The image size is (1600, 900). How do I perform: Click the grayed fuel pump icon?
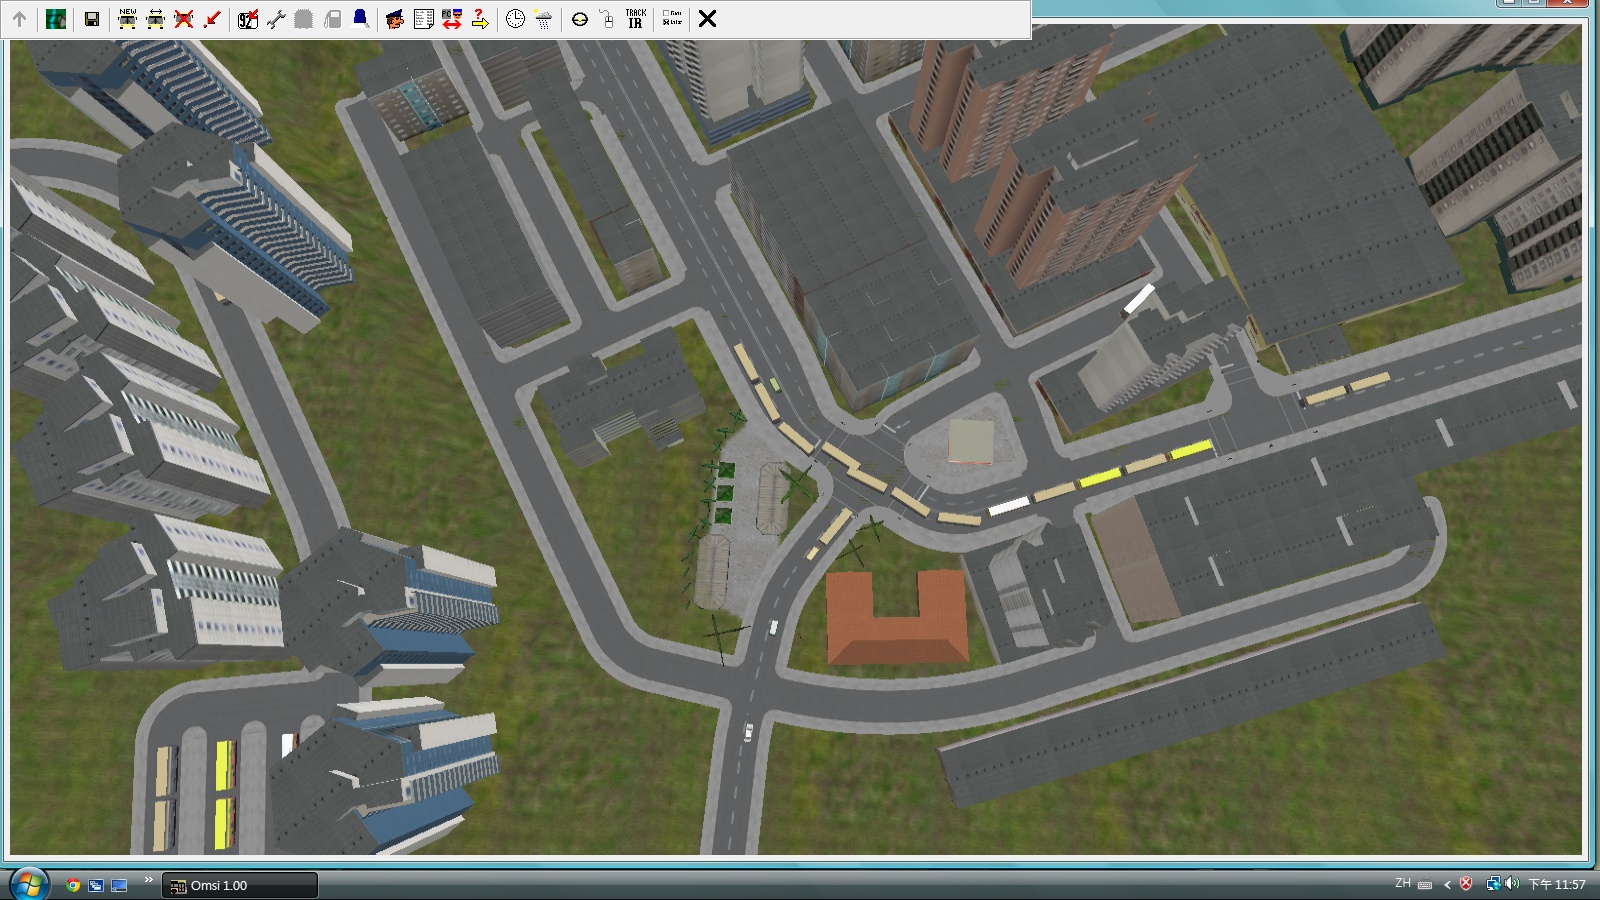(x=332, y=19)
